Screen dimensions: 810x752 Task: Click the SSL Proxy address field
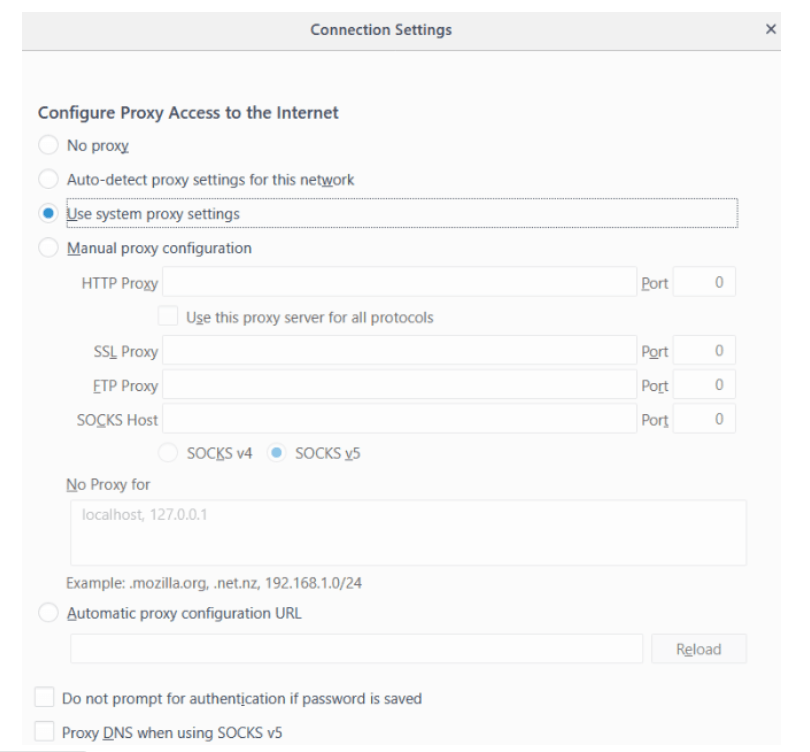pos(399,351)
